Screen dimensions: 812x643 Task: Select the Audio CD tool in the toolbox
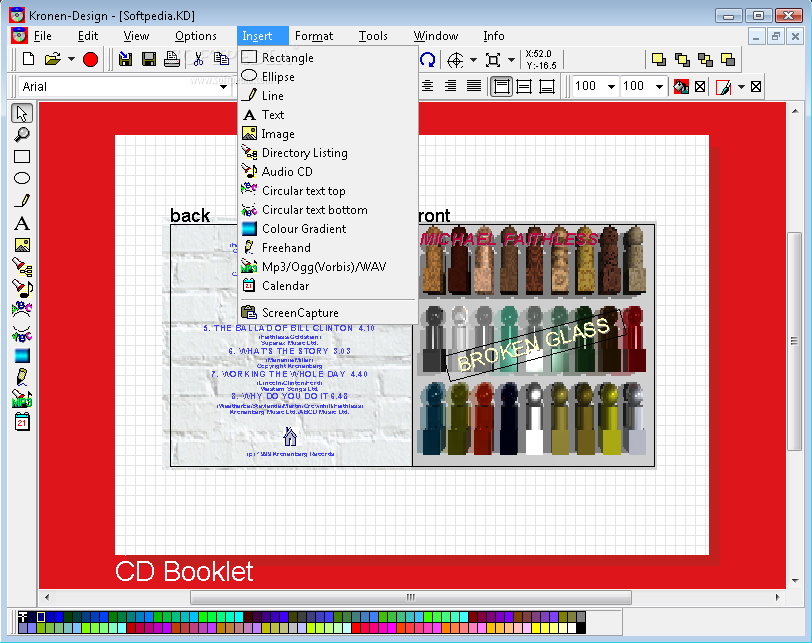point(22,288)
